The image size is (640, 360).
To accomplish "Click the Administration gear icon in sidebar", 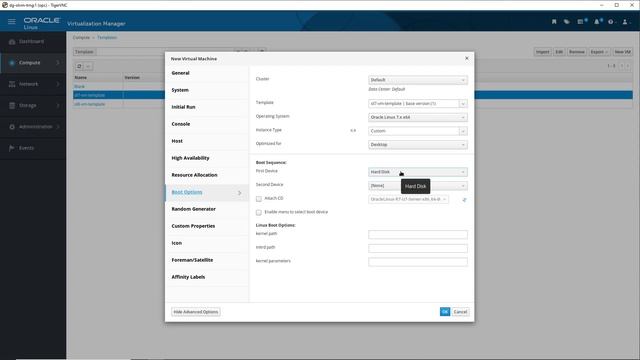I will click(x=12, y=127).
